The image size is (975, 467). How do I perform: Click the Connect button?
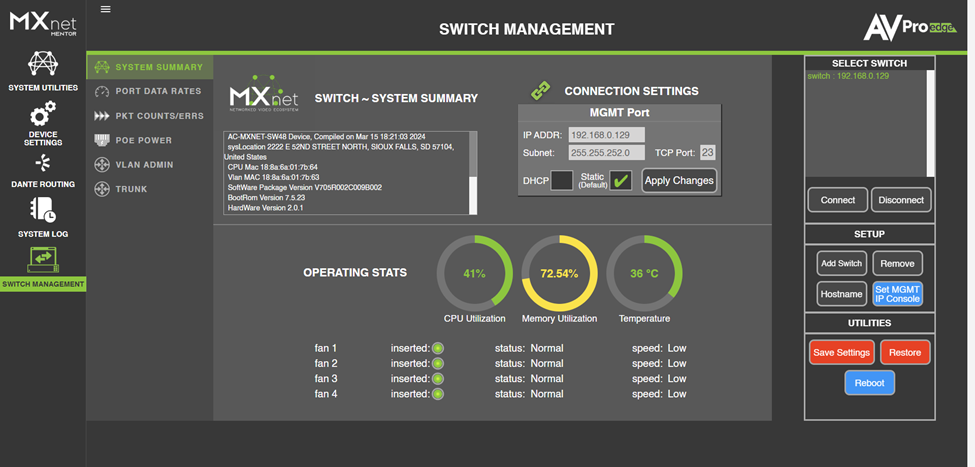(838, 200)
